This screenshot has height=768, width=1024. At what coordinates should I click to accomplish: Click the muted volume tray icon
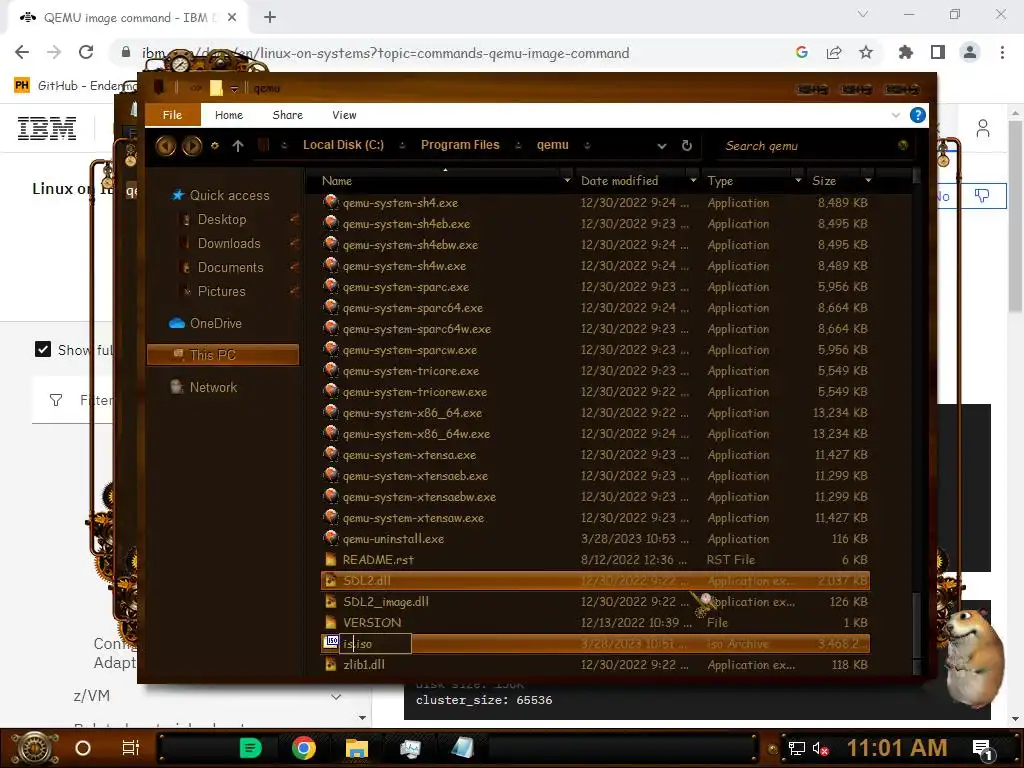(x=821, y=748)
